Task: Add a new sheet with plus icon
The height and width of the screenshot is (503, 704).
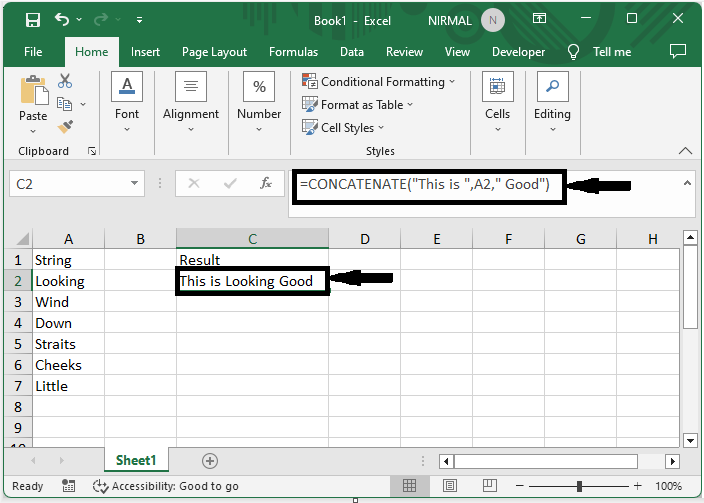Action: tap(210, 461)
